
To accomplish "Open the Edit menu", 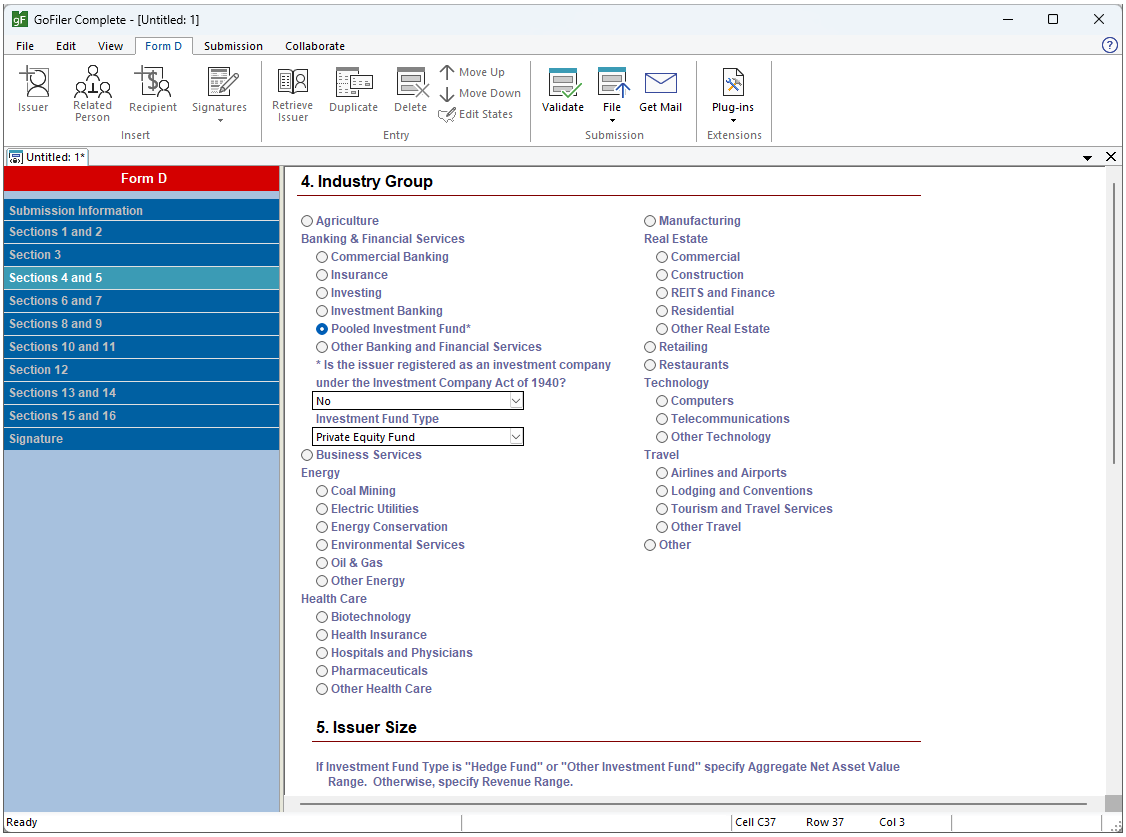I will pyautogui.click(x=66, y=46).
